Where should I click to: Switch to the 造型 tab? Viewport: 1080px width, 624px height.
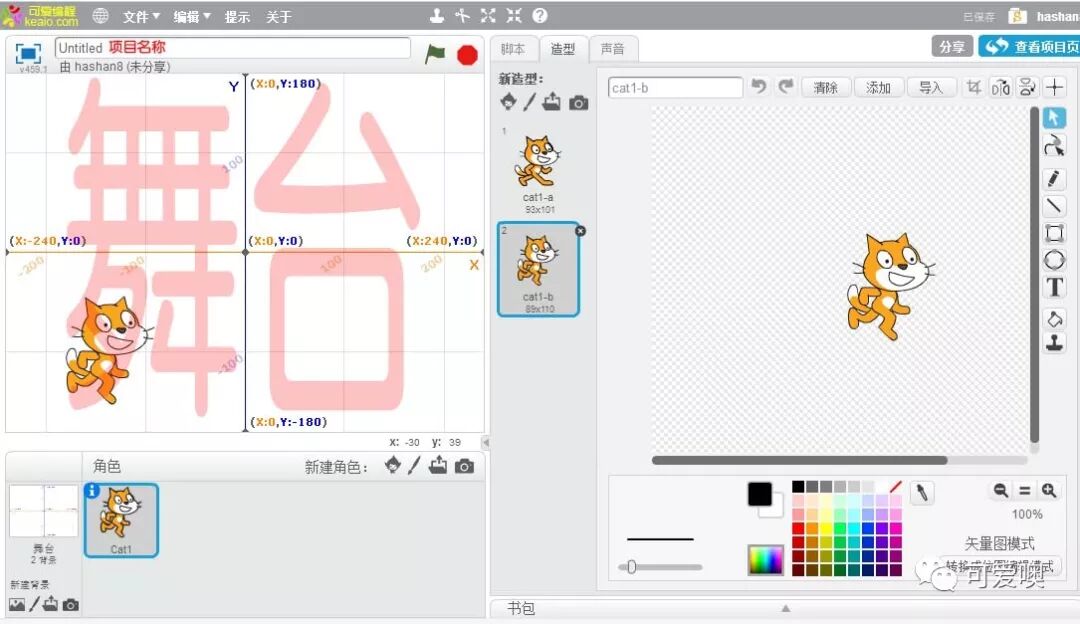tap(563, 49)
